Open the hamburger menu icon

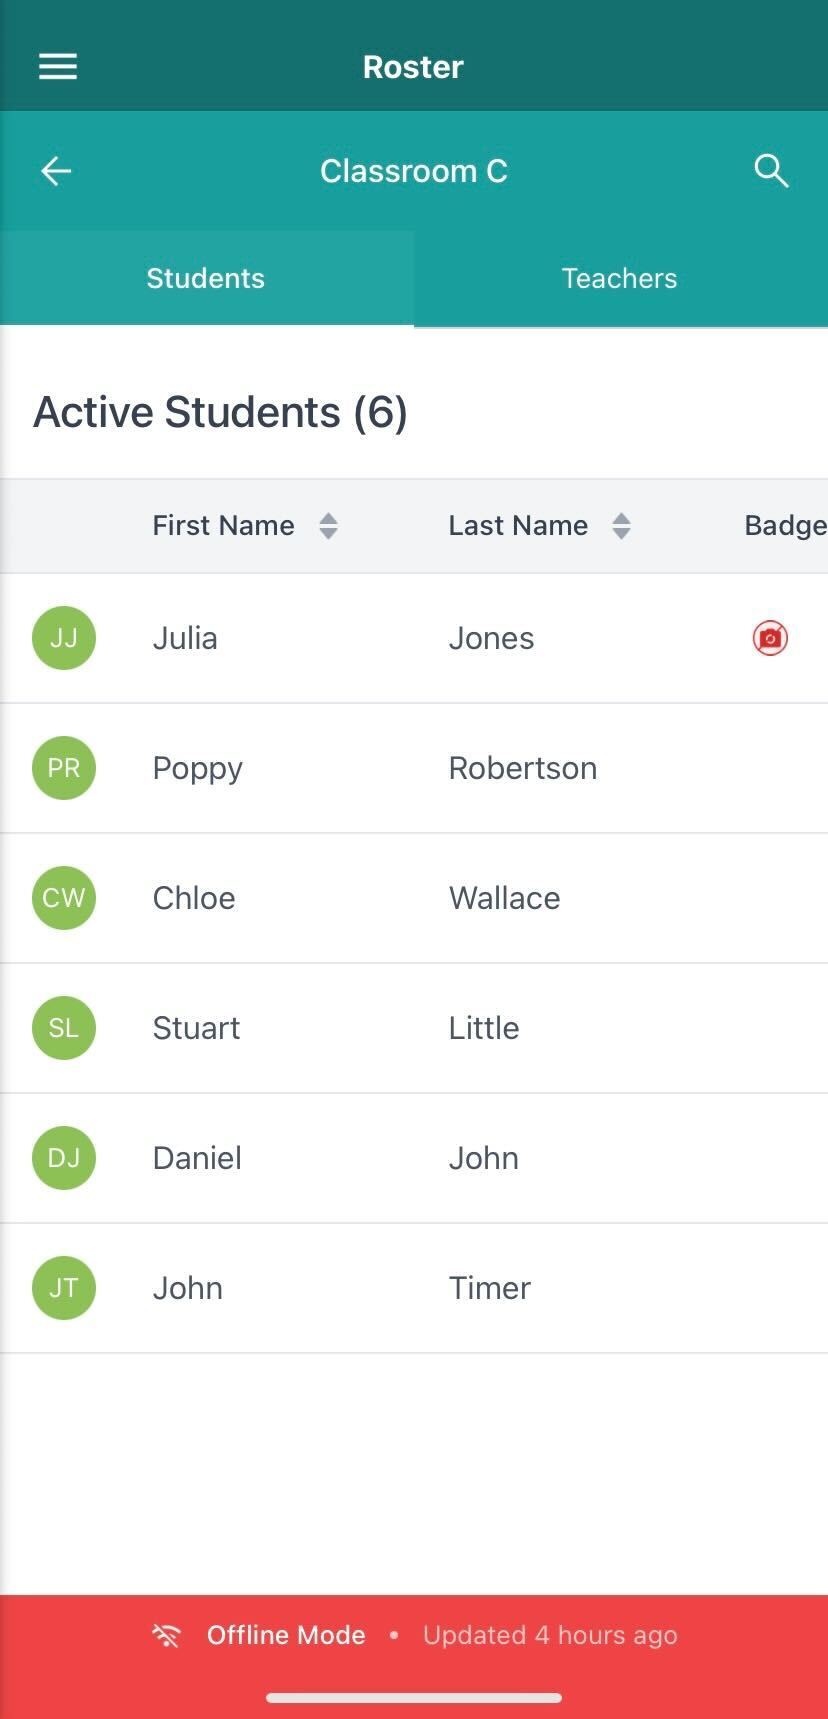click(58, 67)
